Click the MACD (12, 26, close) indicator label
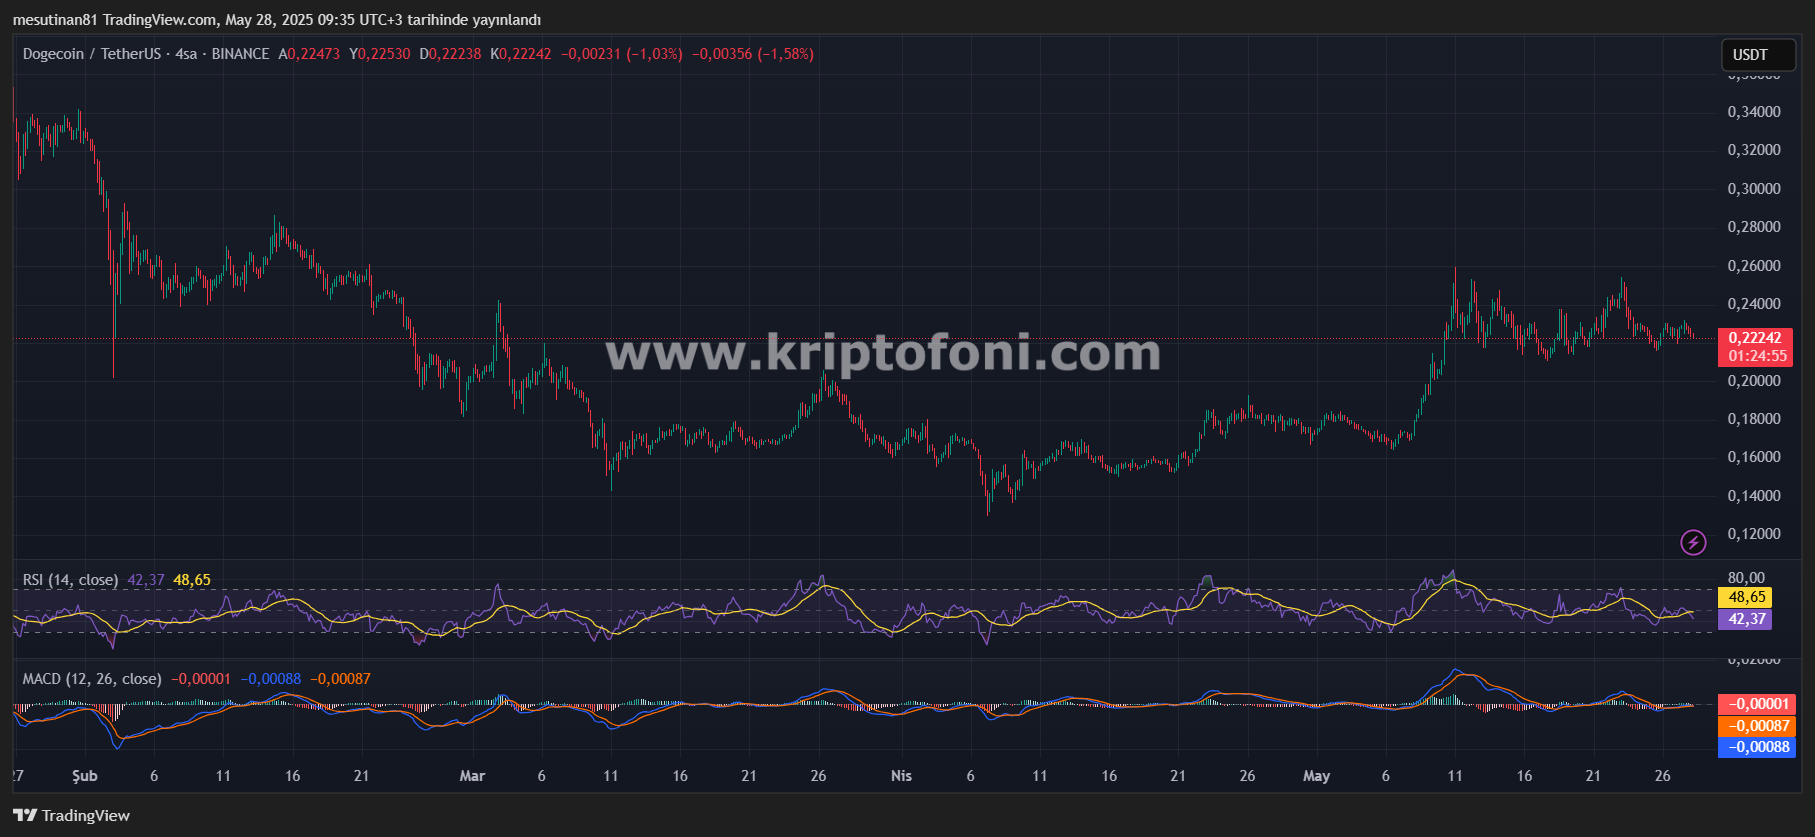 pyautogui.click(x=92, y=679)
